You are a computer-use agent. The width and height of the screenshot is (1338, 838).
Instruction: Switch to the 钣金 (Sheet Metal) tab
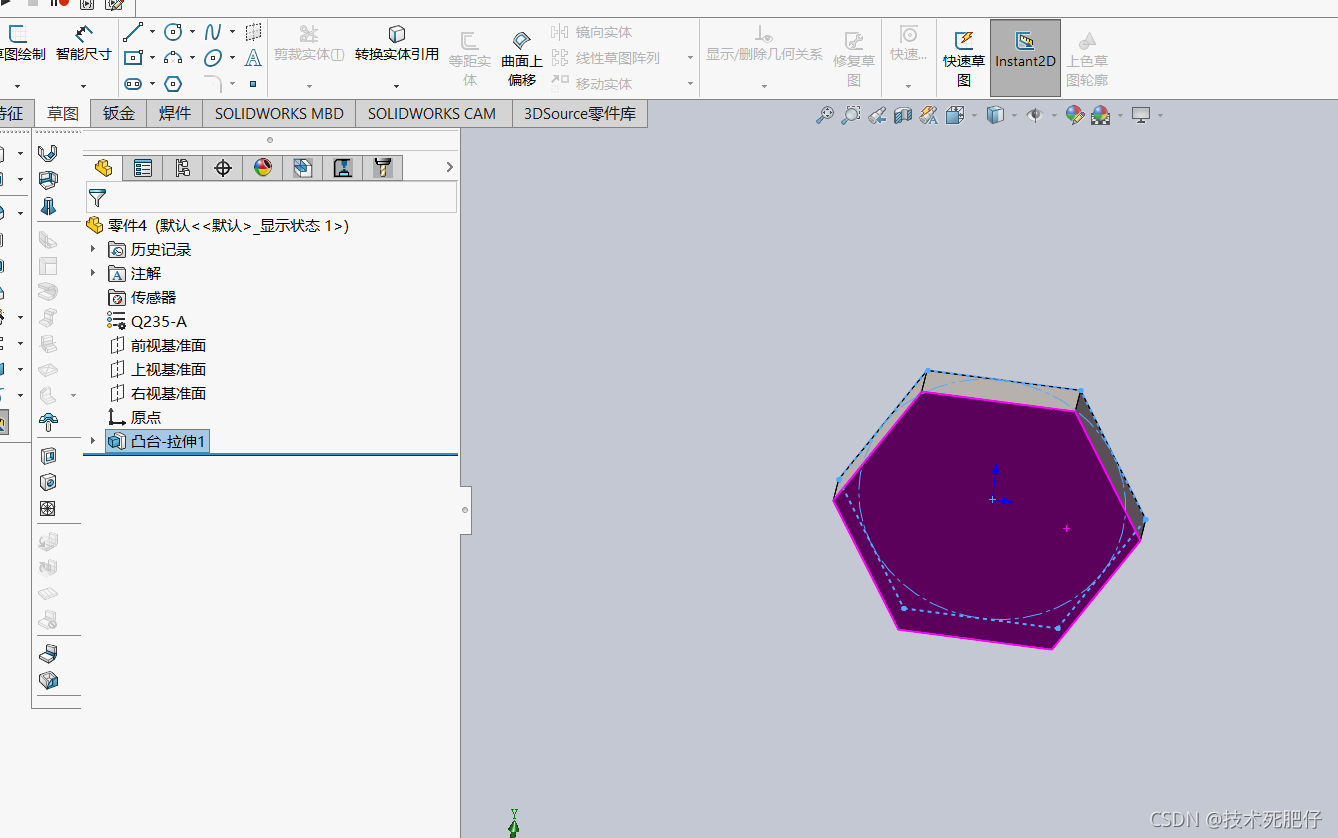pos(119,113)
